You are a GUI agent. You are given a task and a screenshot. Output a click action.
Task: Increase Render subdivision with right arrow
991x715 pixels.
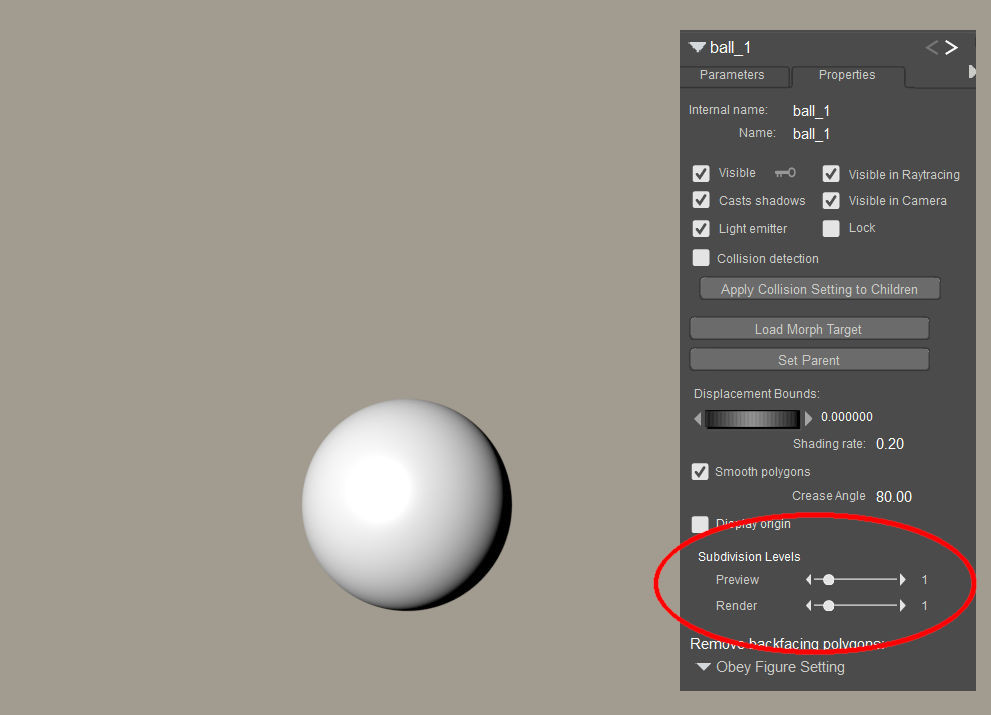point(903,606)
